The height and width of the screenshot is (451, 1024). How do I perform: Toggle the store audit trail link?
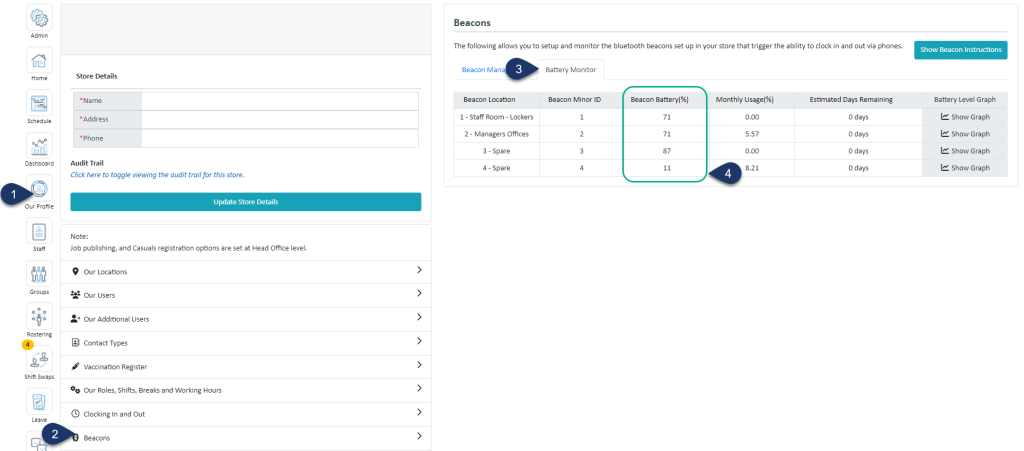point(157,175)
